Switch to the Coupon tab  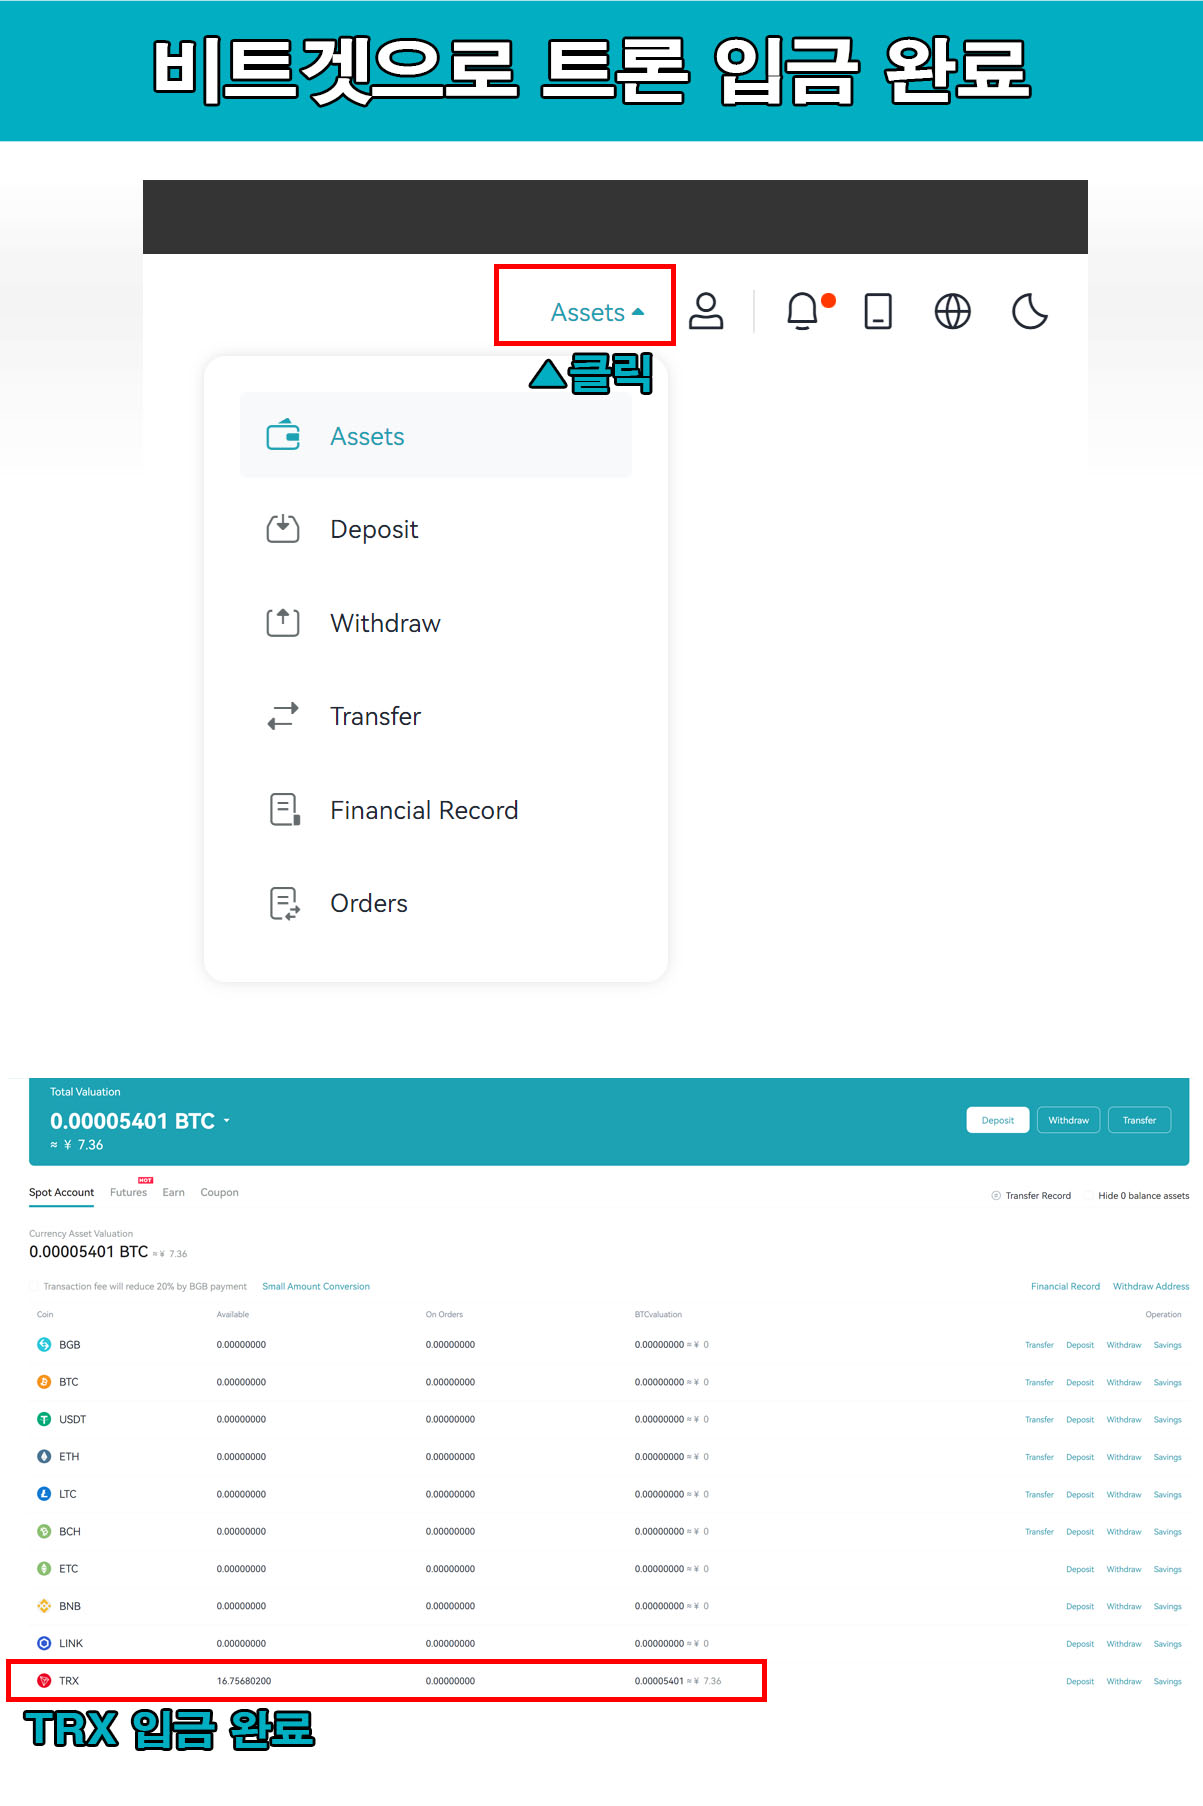pyautogui.click(x=219, y=1192)
